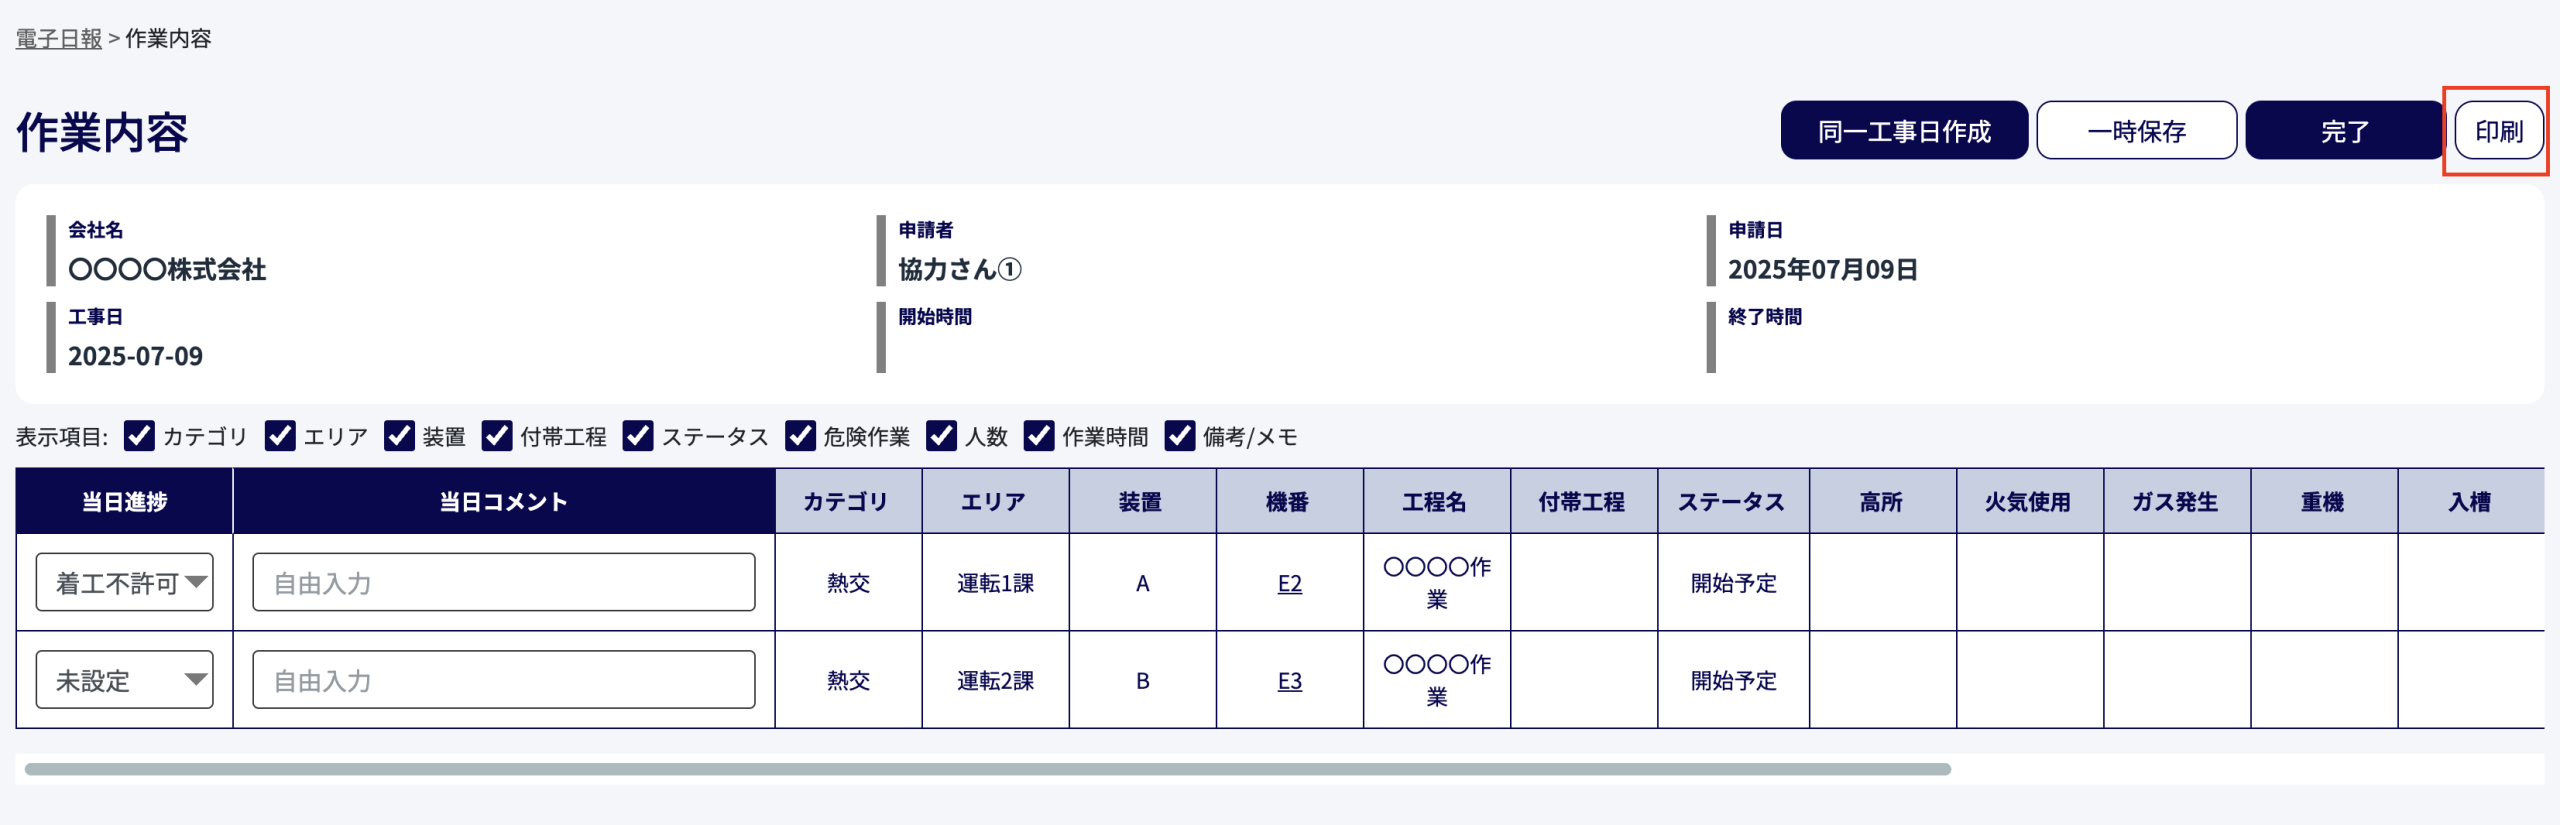Image resolution: width=2560 pixels, height=825 pixels.
Task: Open the E2 machine number link
Action: click(1289, 583)
